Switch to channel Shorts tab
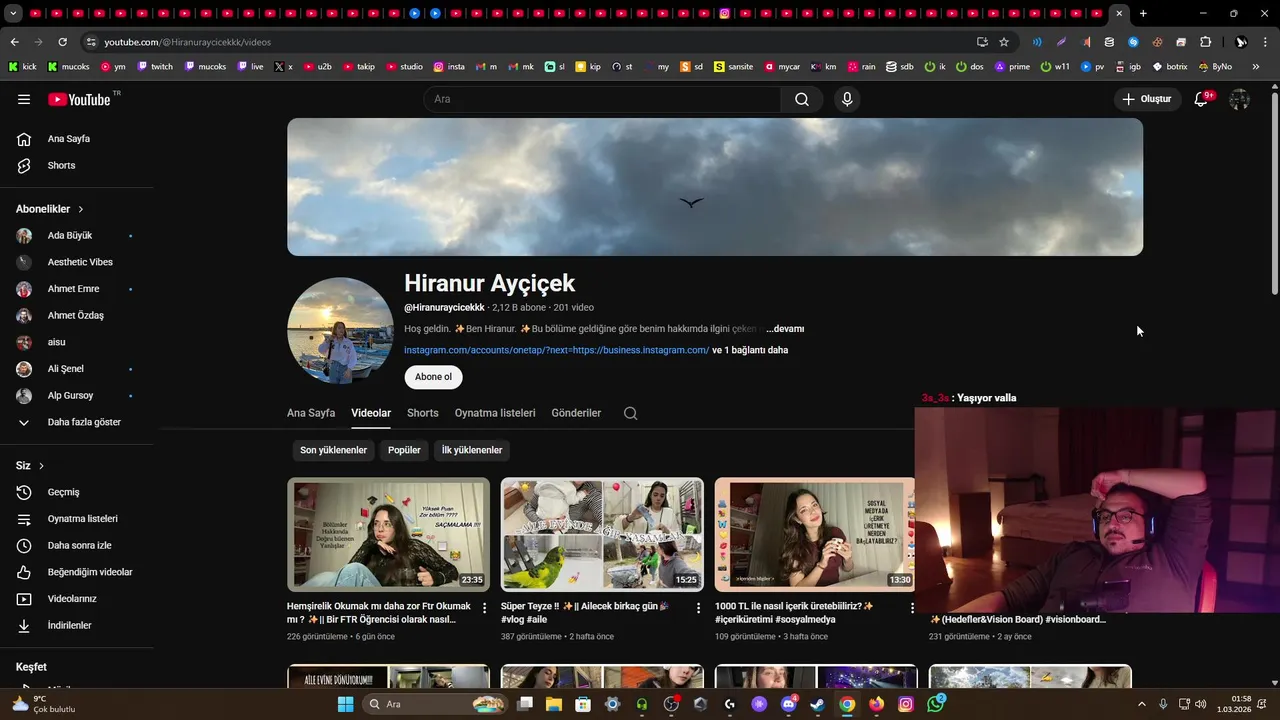1280x720 pixels. (x=423, y=413)
